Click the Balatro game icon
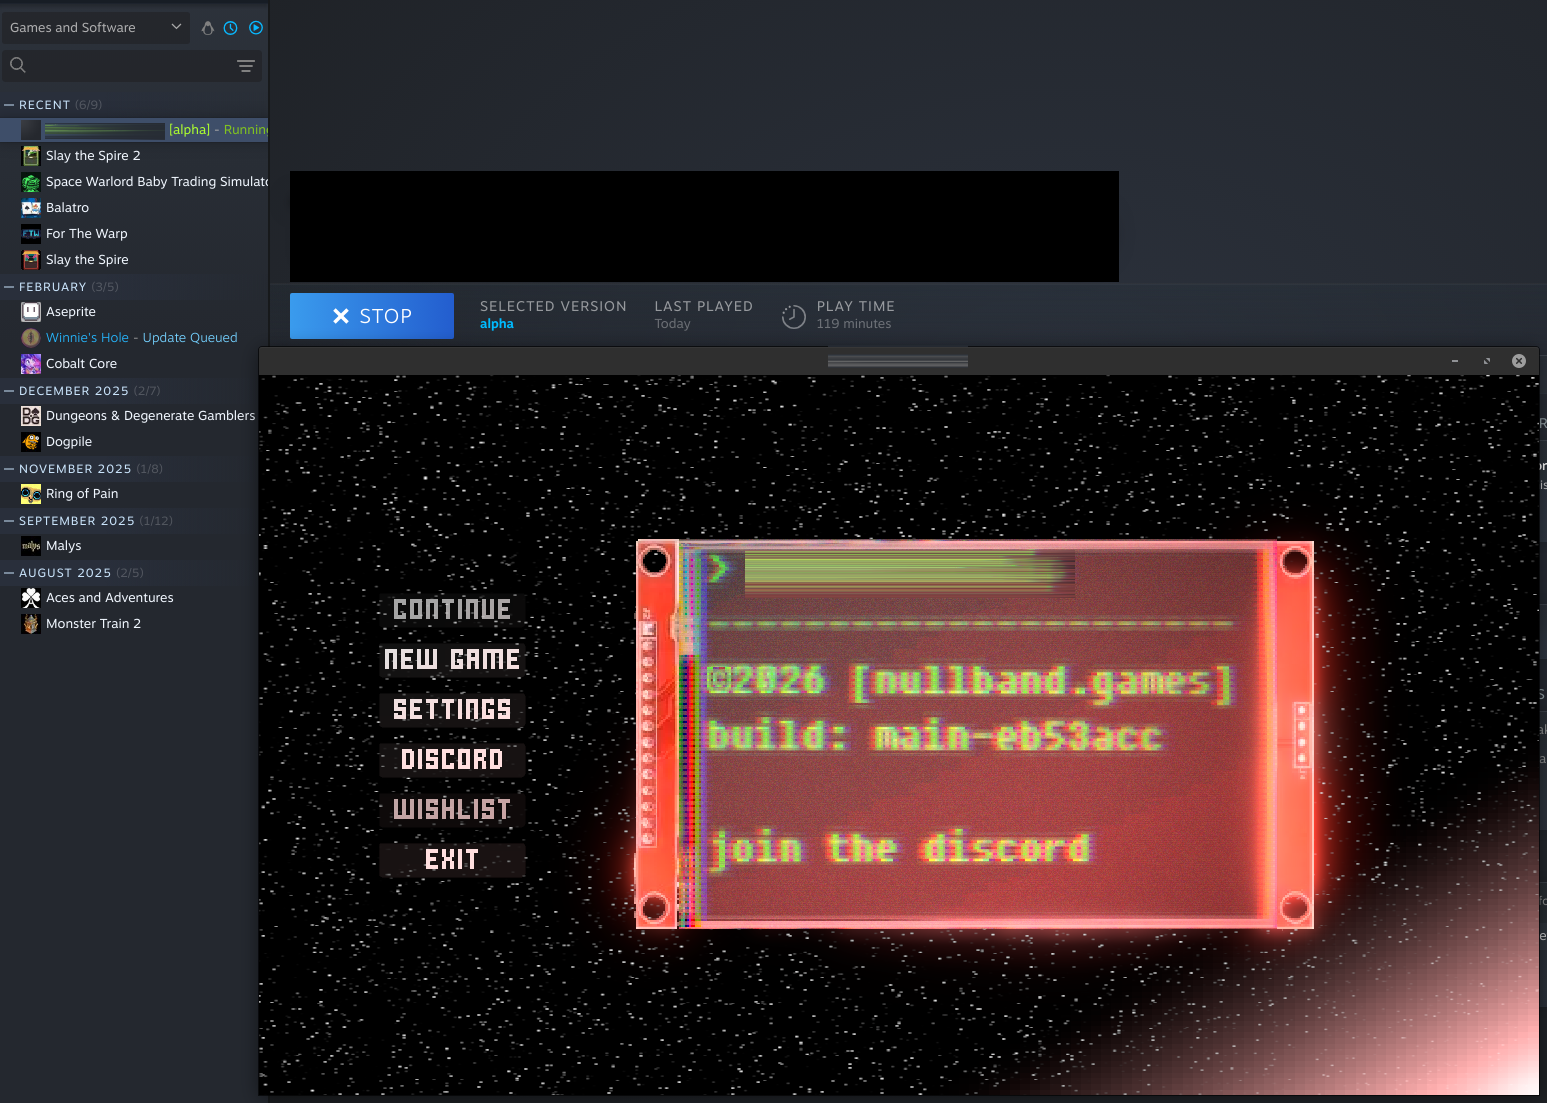 30,207
